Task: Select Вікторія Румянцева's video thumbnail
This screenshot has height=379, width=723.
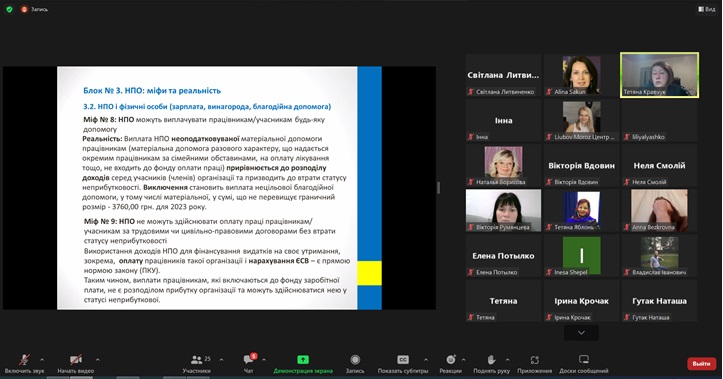Action: tap(503, 210)
